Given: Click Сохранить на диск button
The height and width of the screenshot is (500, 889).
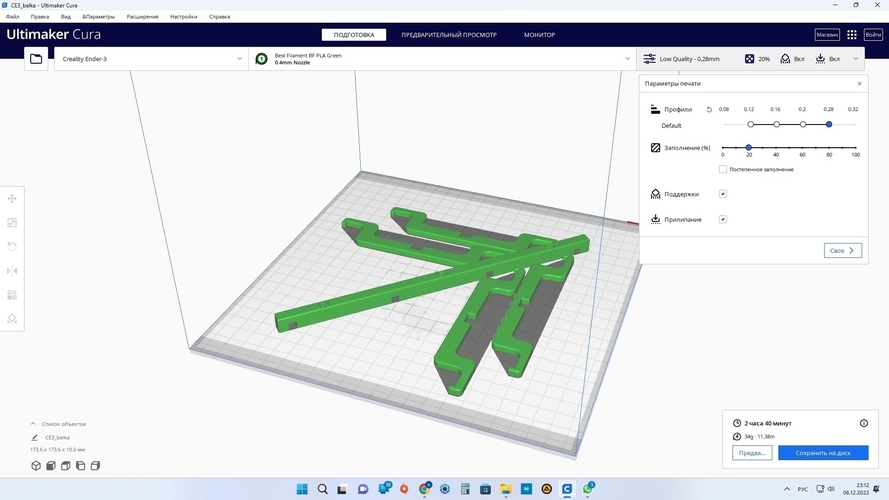Looking at the screenshot, I should tap(823, 453).
